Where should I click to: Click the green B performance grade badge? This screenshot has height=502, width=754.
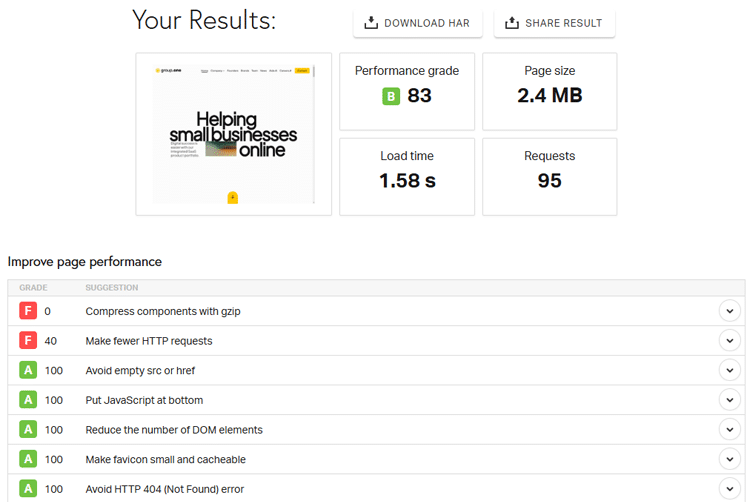(391, 96)
